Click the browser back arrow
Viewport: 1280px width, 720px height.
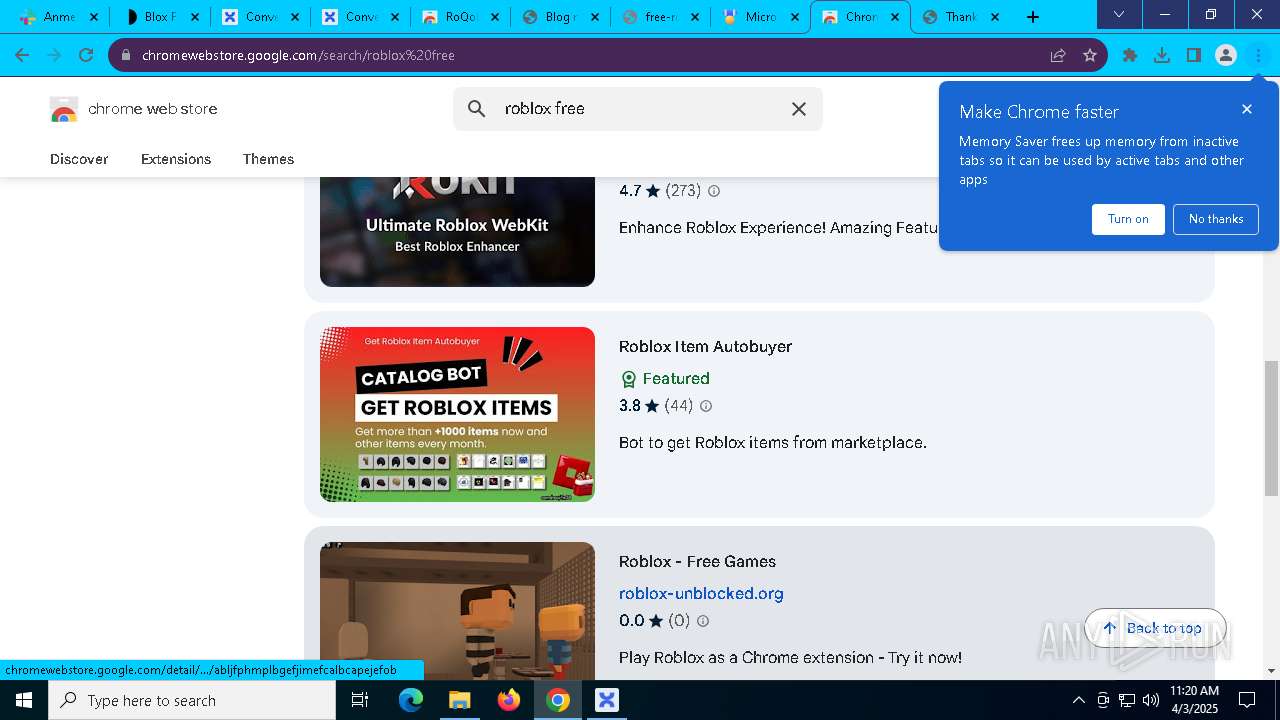click(x=22, y=55)
